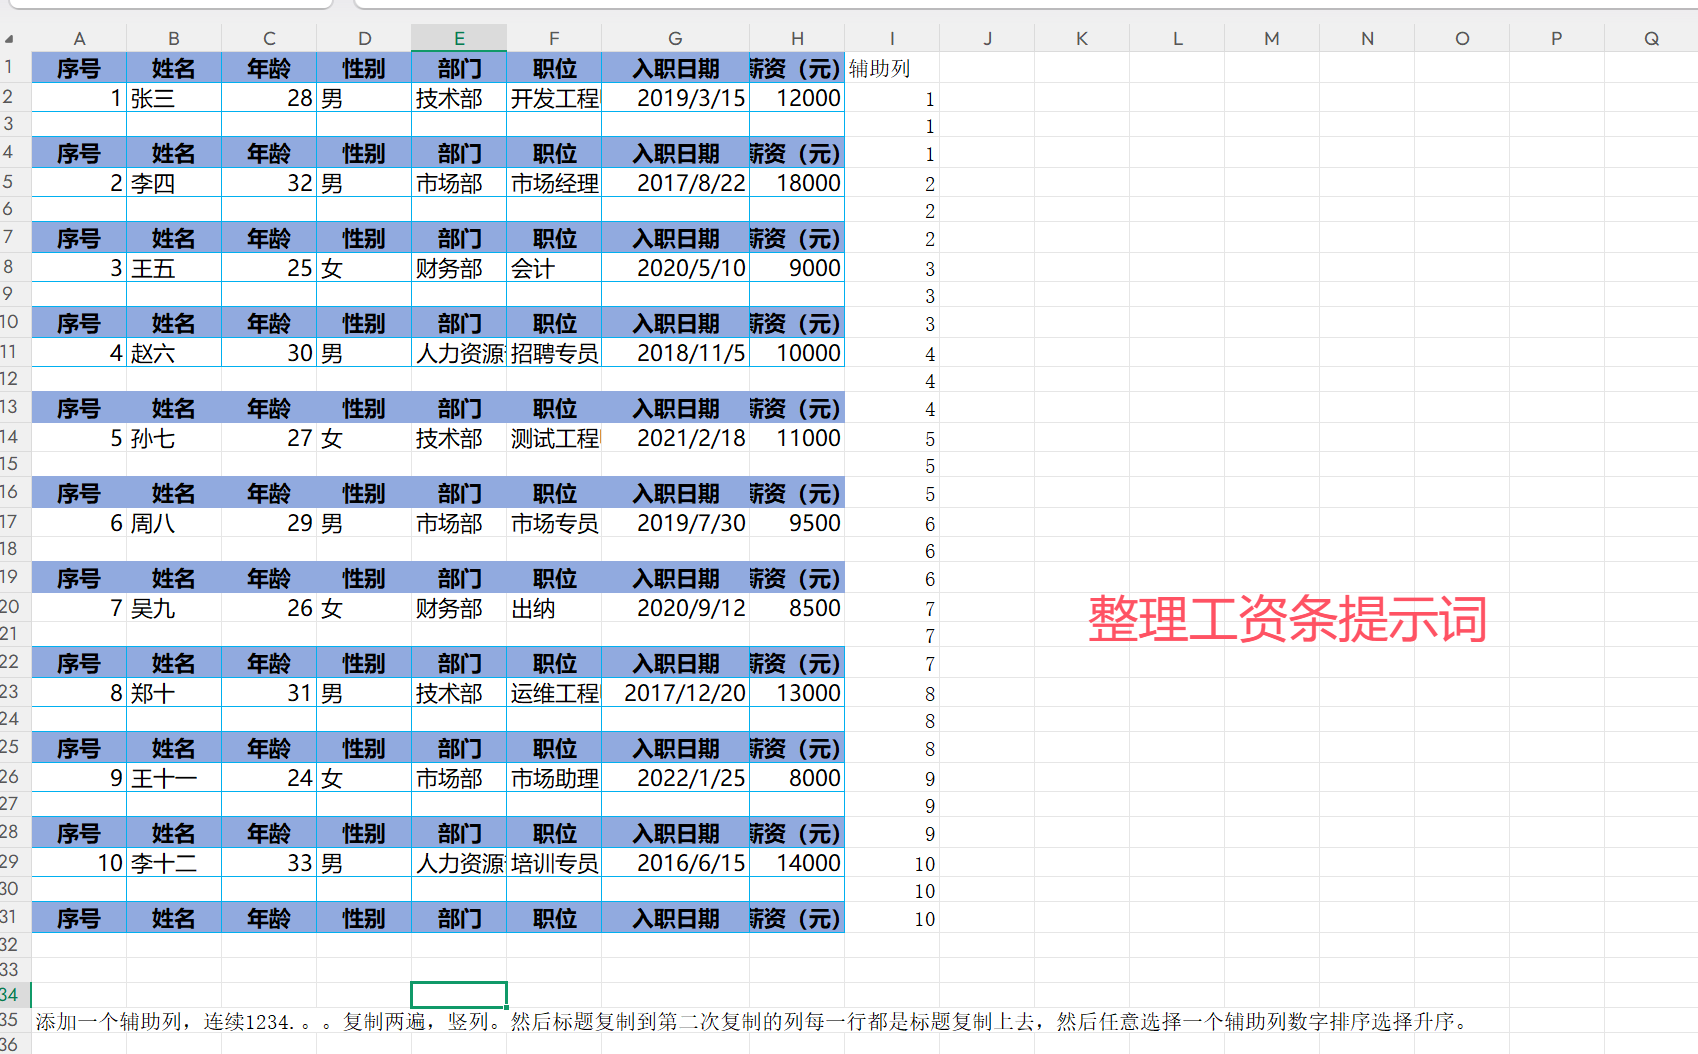Click the 序号 header in row 1

pyautogui.click(x=79, y=68)
